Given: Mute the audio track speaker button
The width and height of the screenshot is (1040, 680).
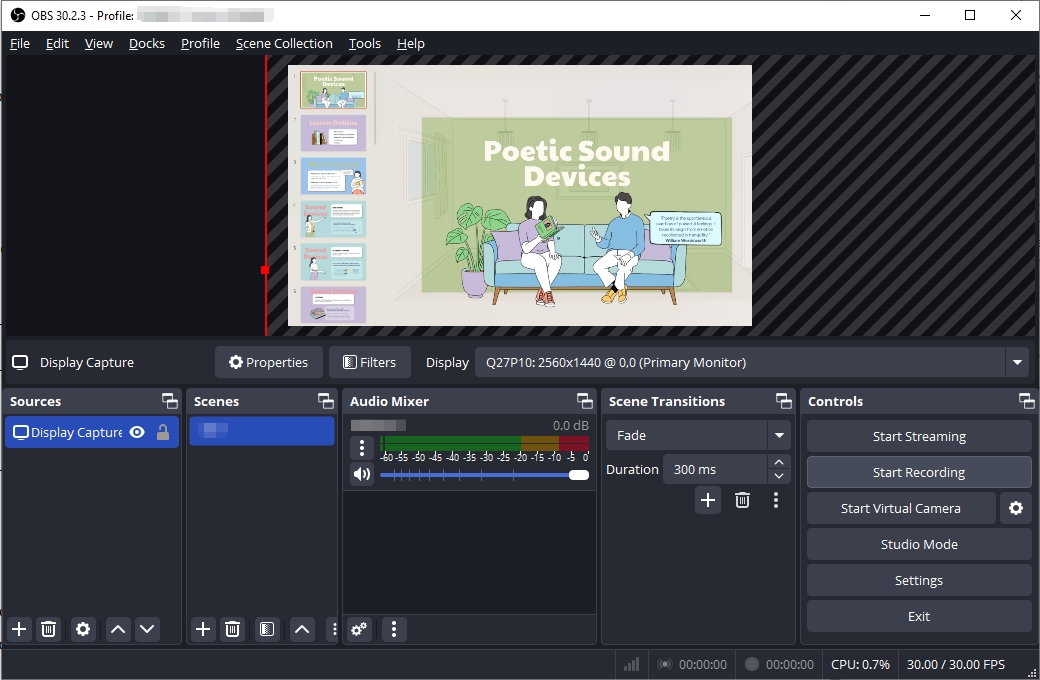Looking at the screenshot, I should [x=361, y=474].
